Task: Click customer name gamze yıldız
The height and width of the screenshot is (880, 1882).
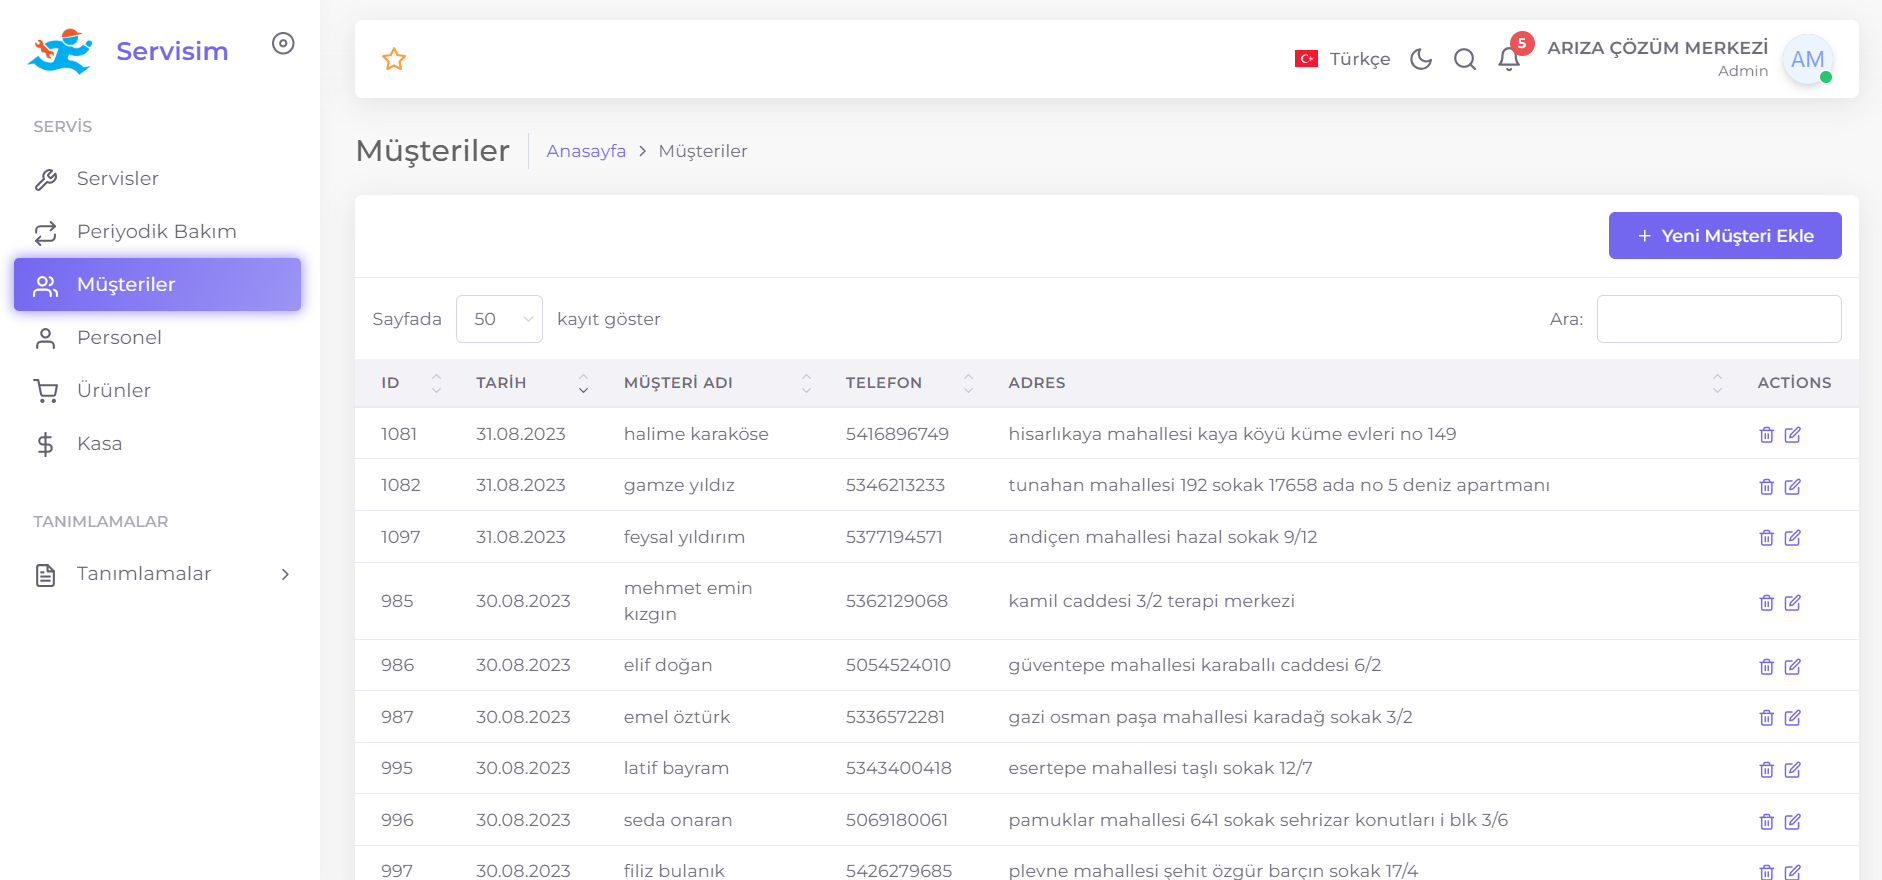Action: 679,485
